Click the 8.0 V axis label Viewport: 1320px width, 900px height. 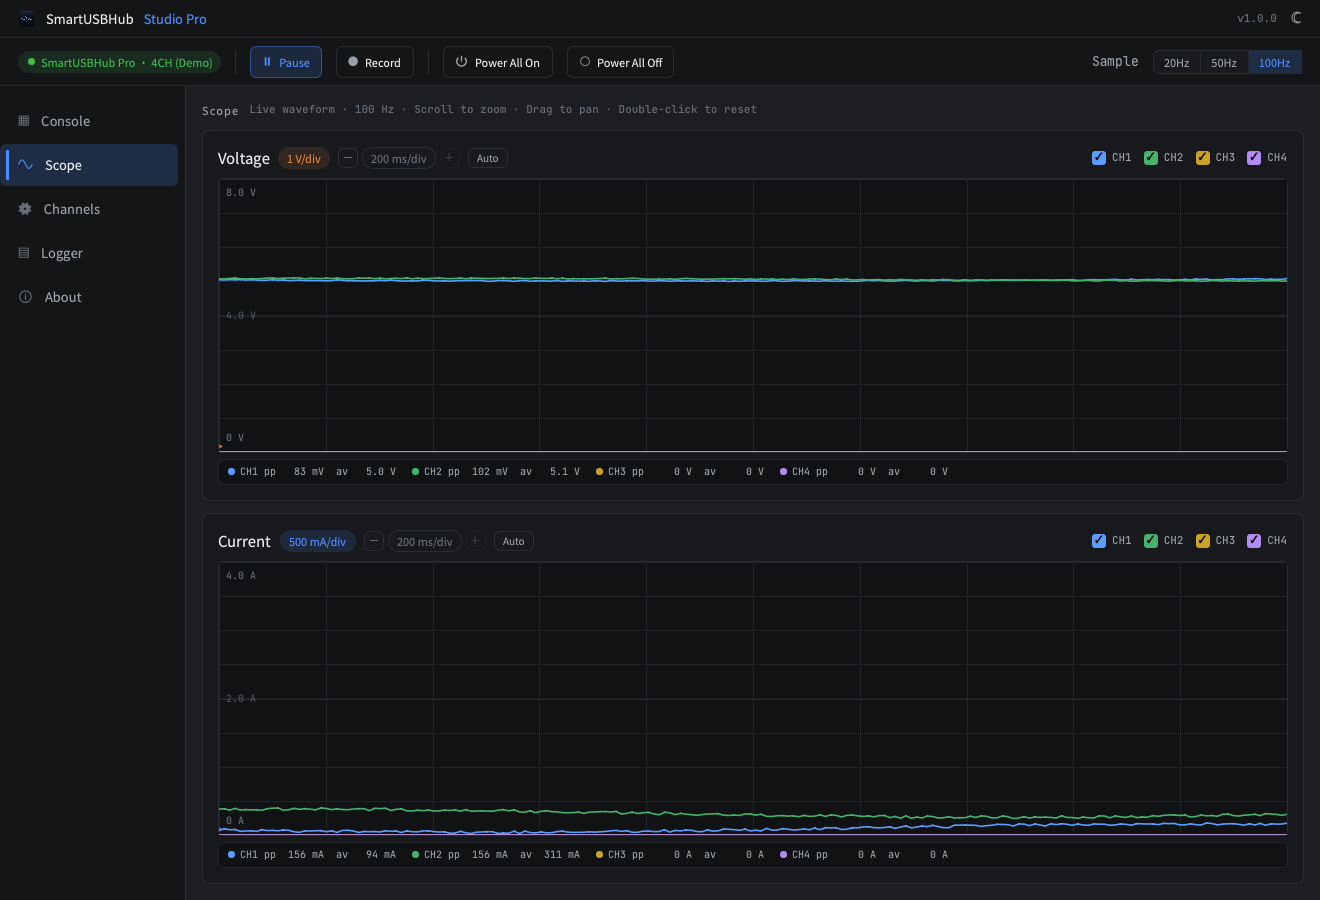click(x=240, y=193)
